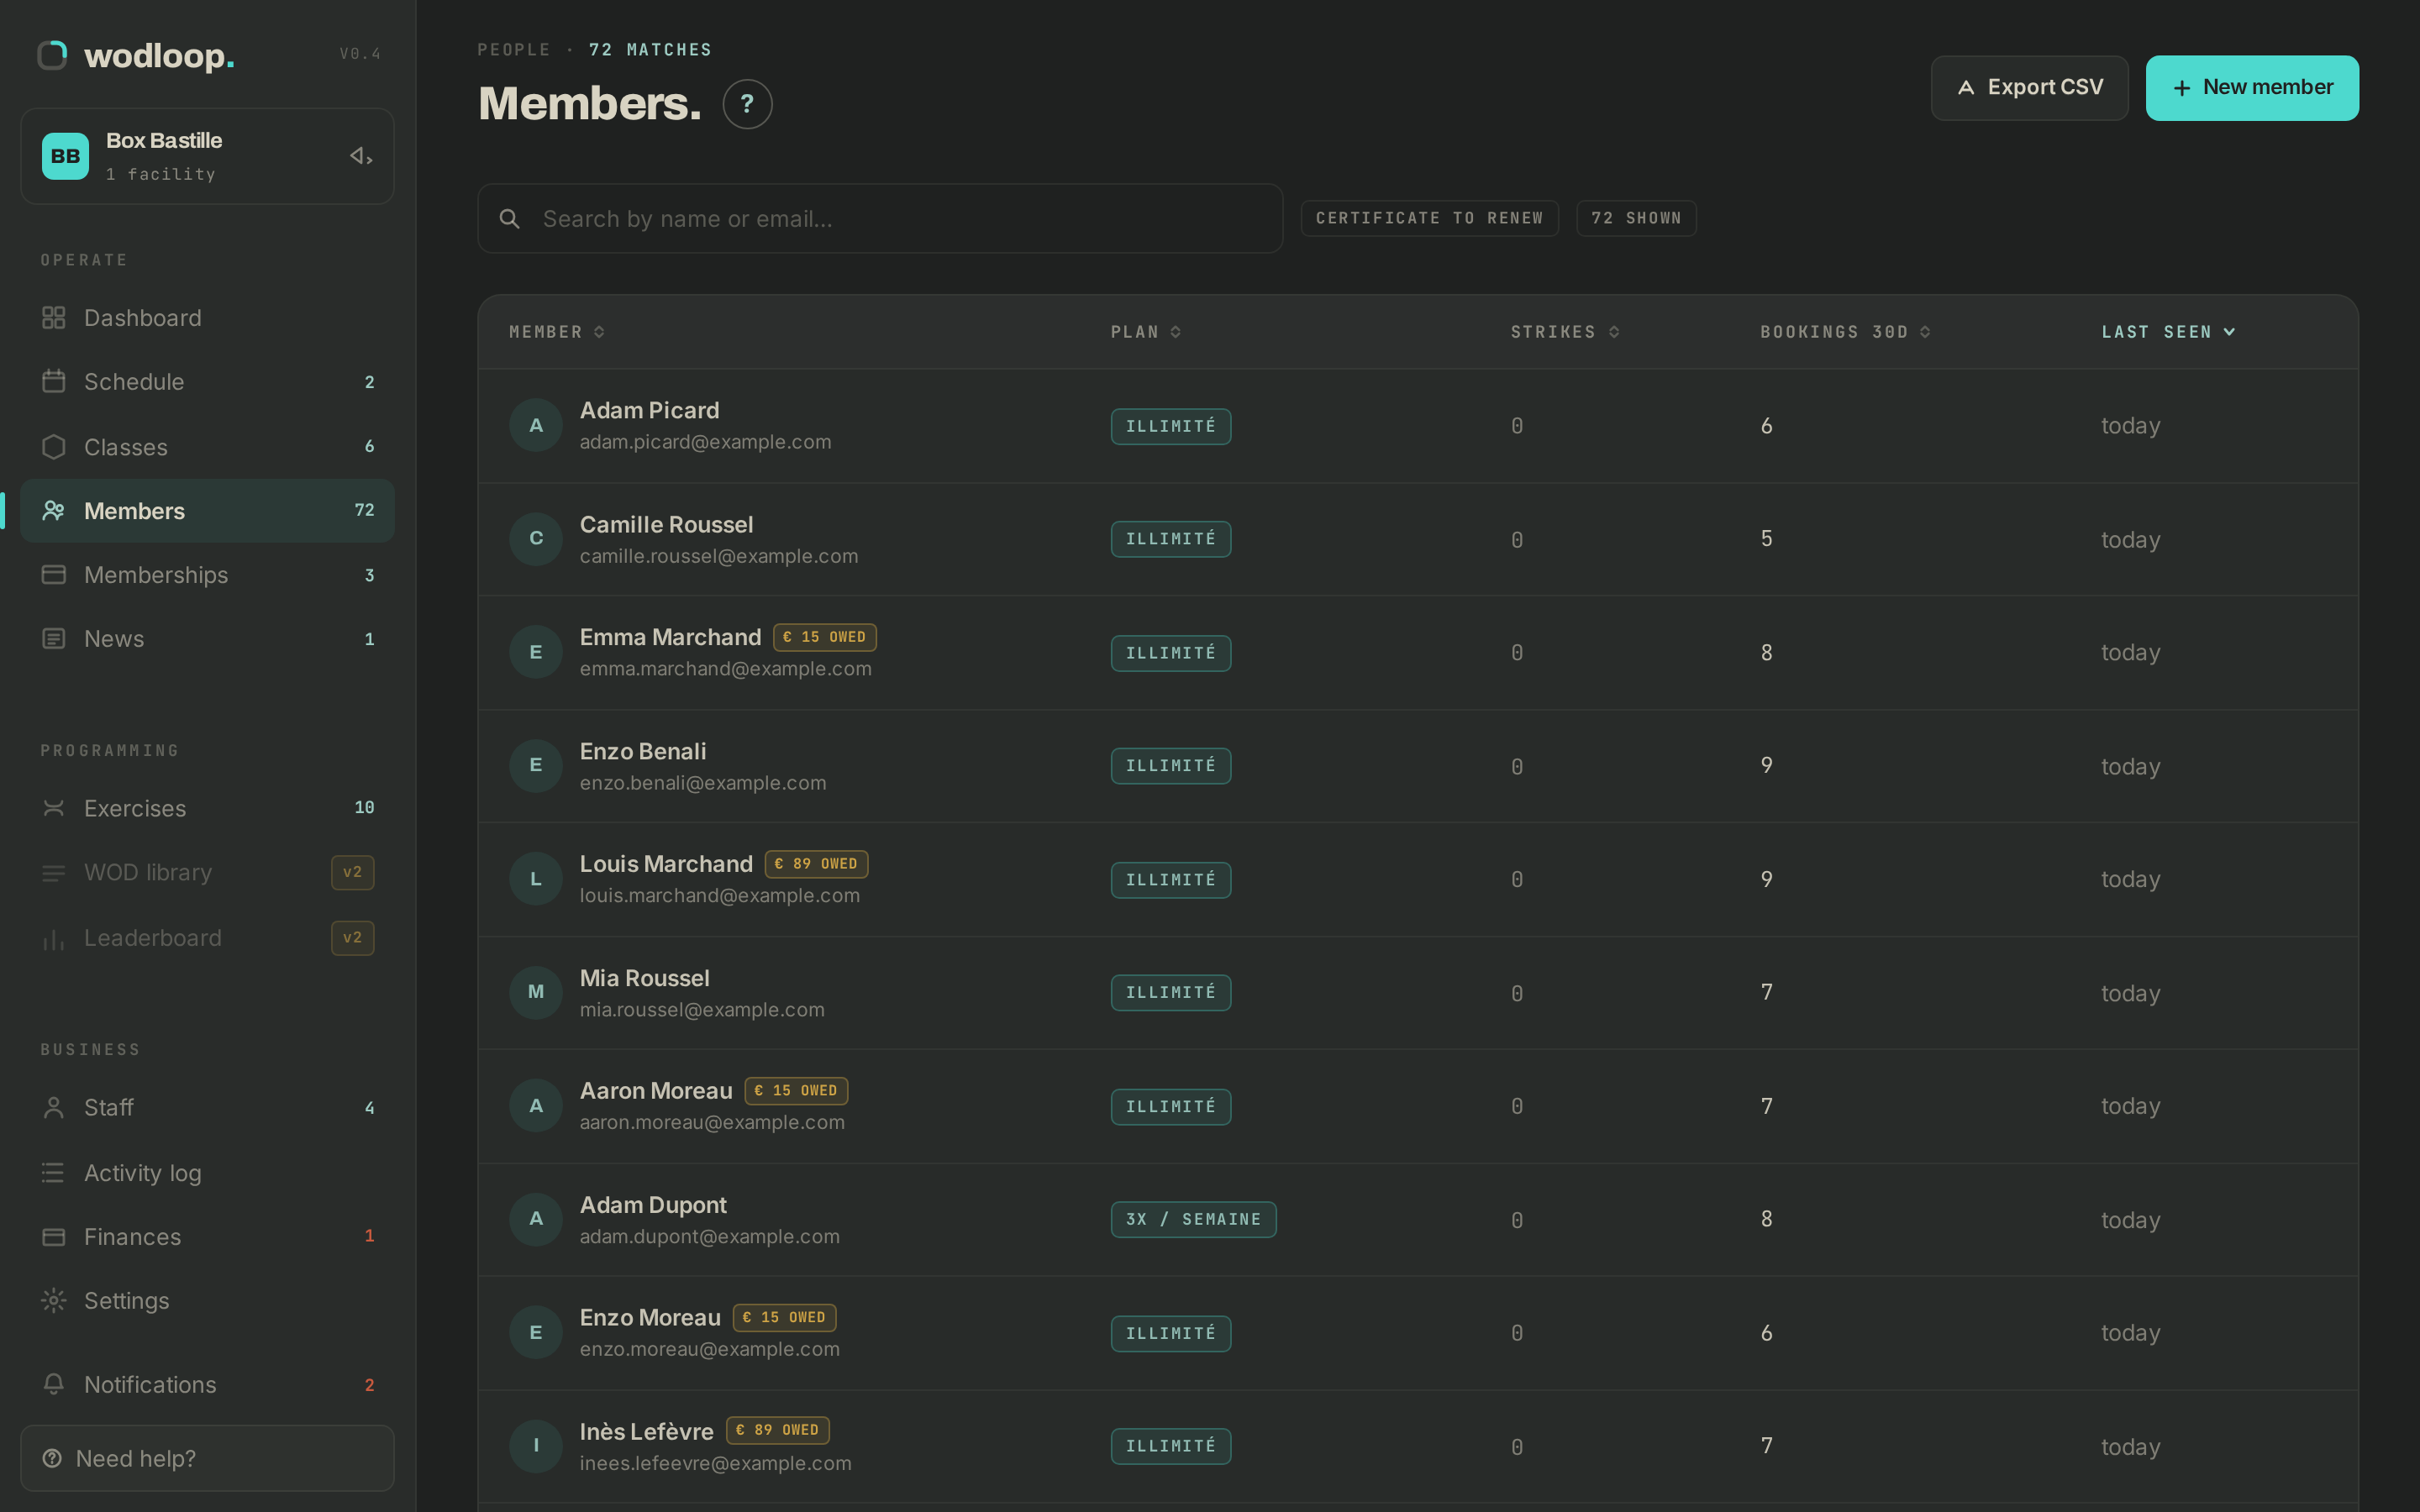Click the Finances card icon

(x=54, y=1237)
